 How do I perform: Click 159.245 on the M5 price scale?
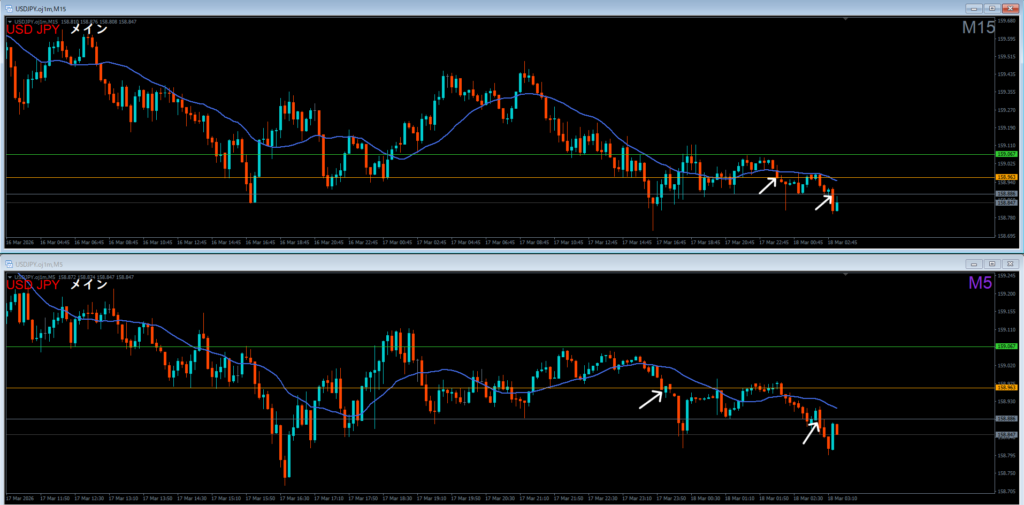click(1005, 276)
